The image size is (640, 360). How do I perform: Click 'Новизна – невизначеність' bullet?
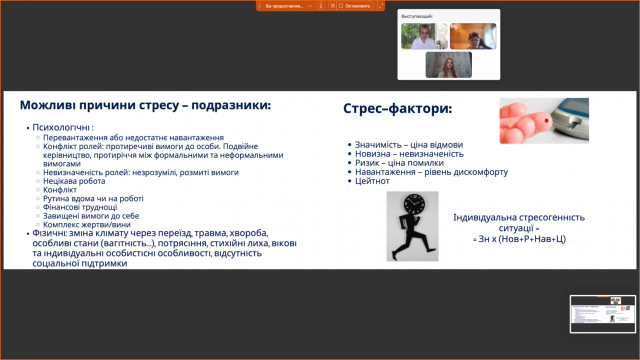409,154
